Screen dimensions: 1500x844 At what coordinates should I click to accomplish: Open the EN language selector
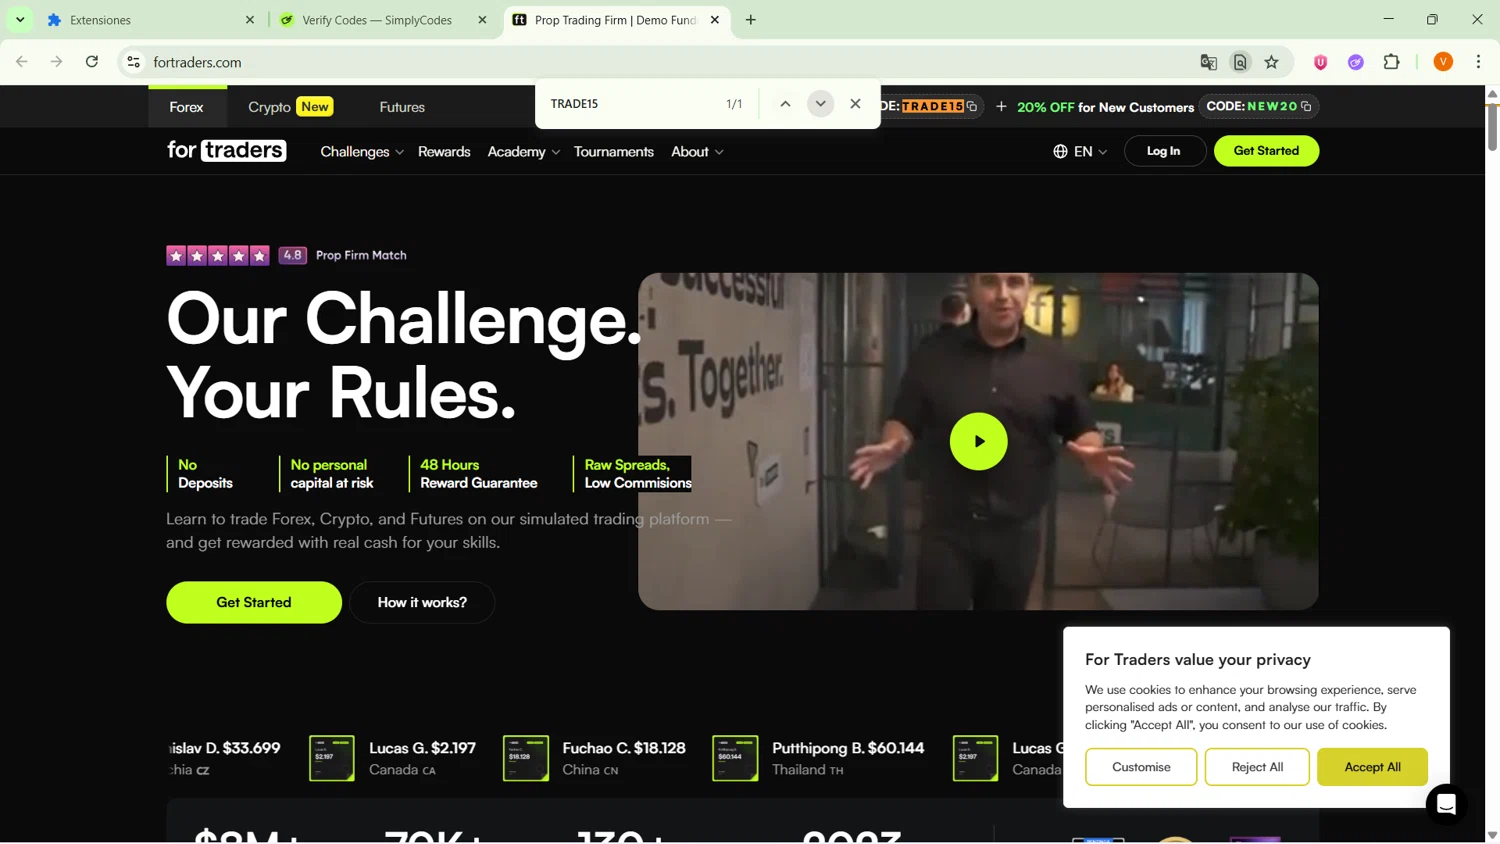pyautogui.click(x=1080, y=152)
